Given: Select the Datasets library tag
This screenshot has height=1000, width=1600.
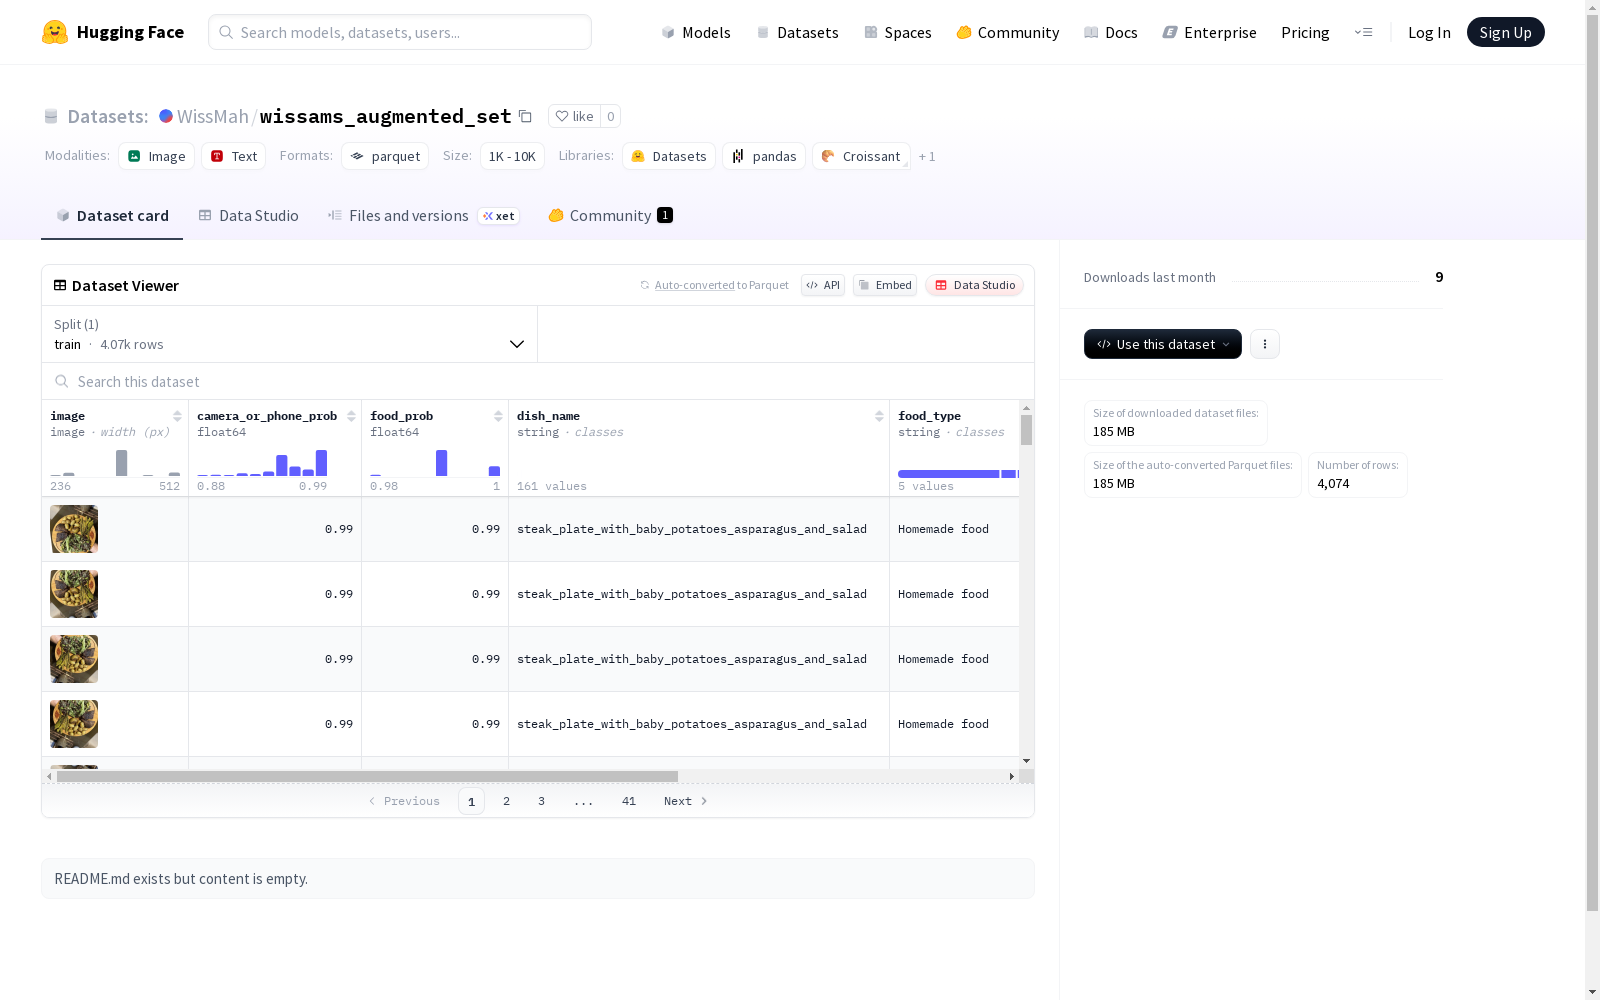Looking at the screenshot, I should [669, 156].
